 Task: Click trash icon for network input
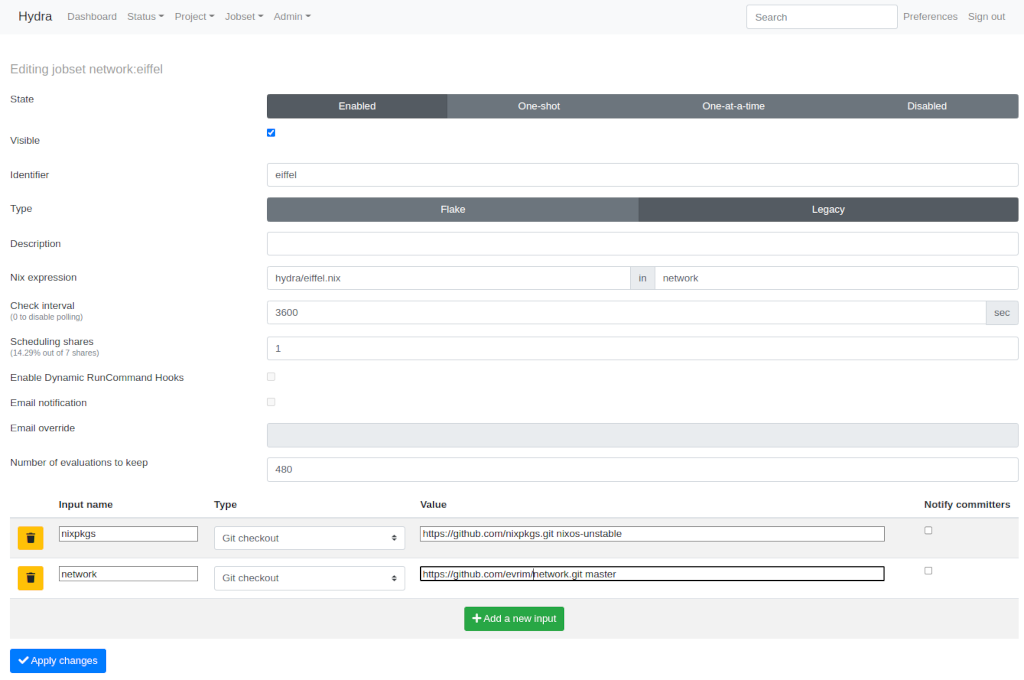[x=30, y=578]
